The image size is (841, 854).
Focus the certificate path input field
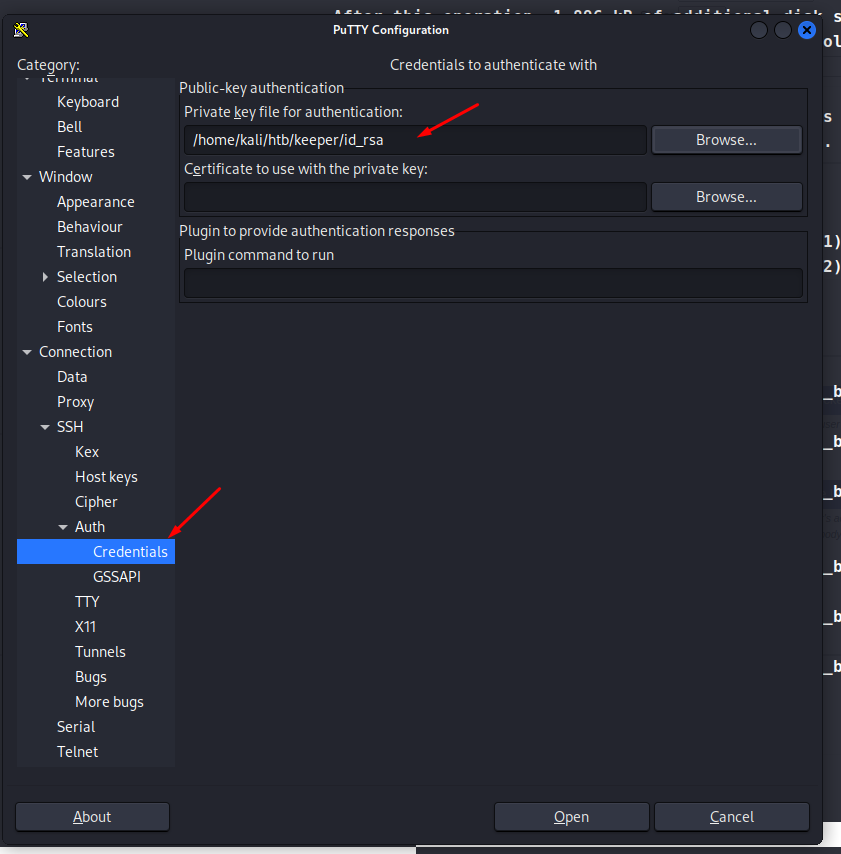415,197
